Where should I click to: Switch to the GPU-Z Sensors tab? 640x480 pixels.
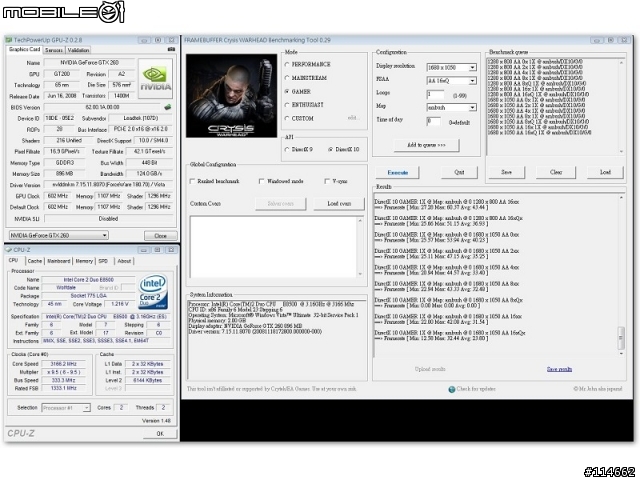click(x=53, y=50)
